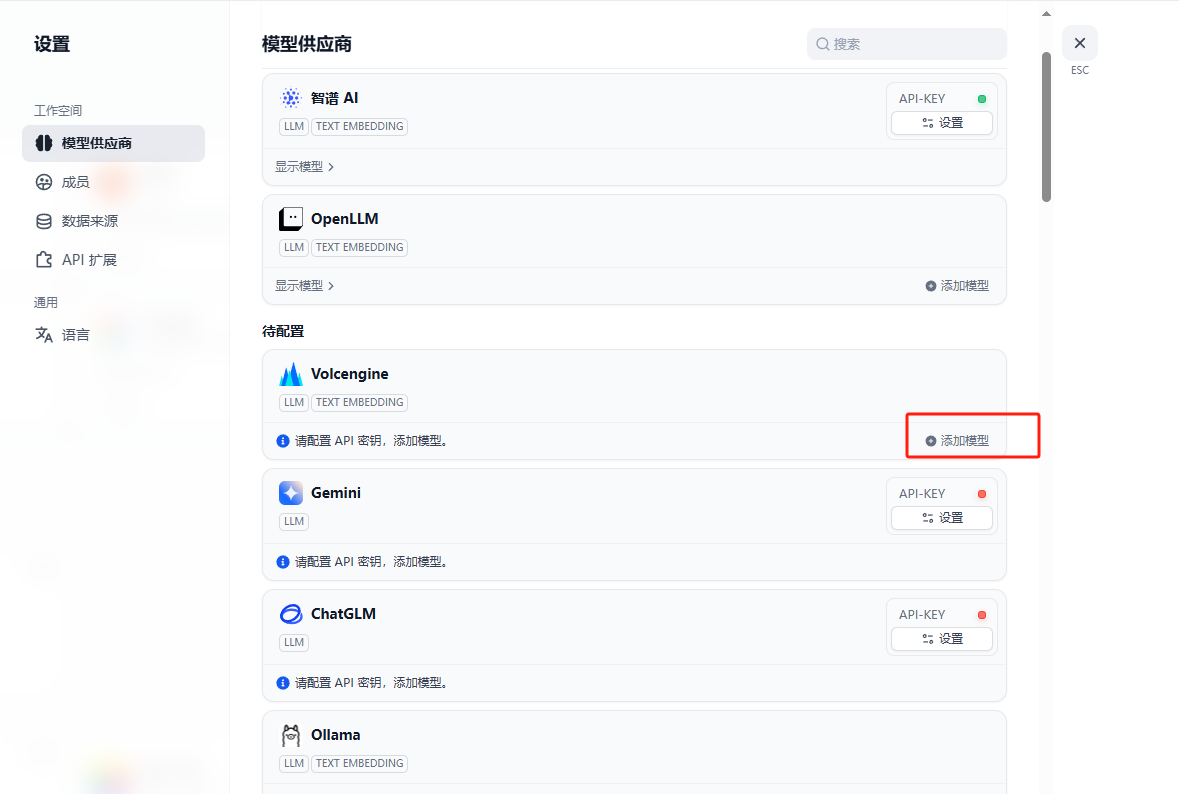
Task: Click the LLM tag under Gemini
Action: click(x=294, y=521)
